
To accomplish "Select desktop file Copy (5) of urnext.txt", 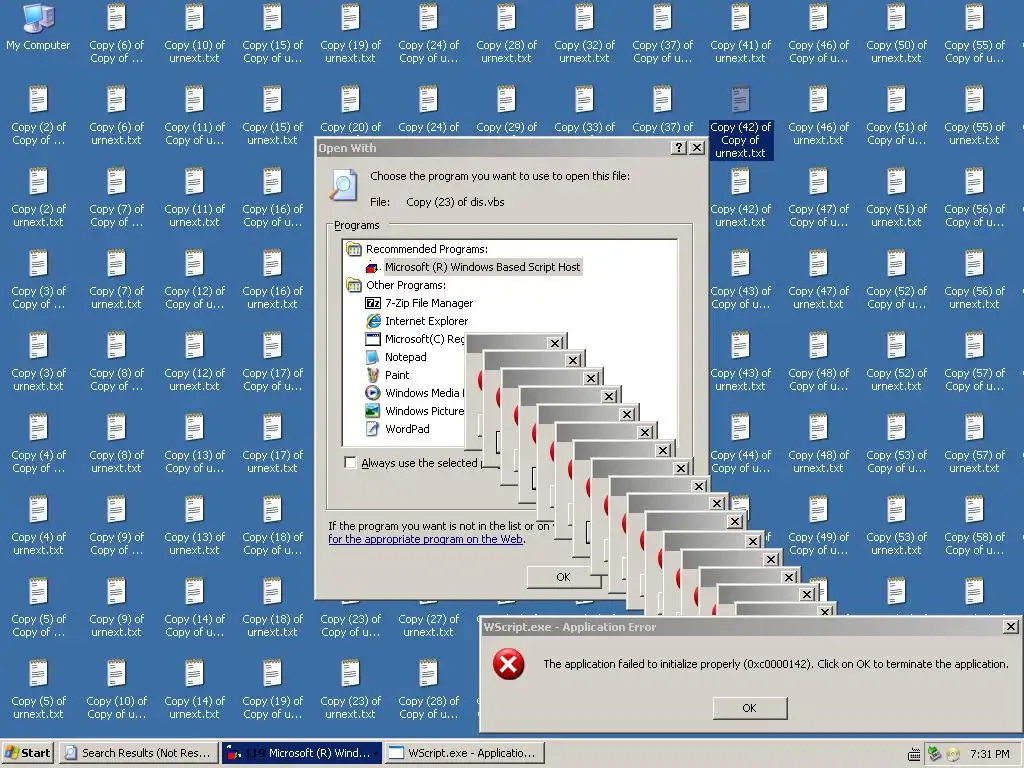I will point(38,690).
